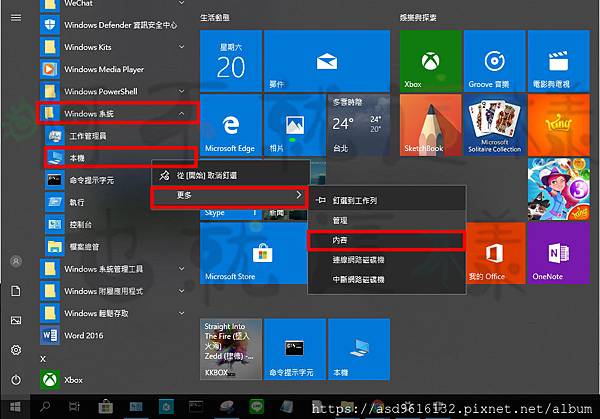Image resolution: width=600 pixels, height=419 pixels.
Task: Expand the Windows 附屬應用程式 folder
Action: point(181,291)
